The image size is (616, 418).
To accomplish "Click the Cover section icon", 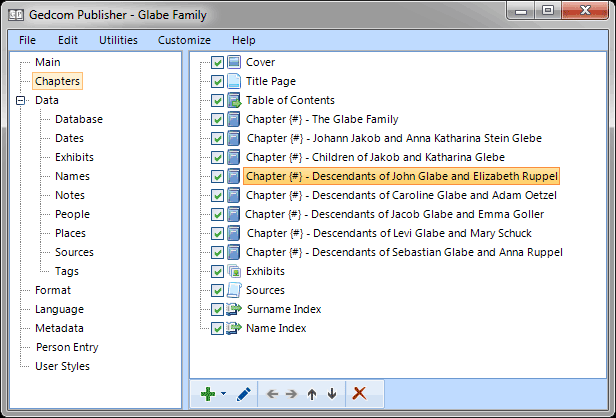I will tap(234, 62).
